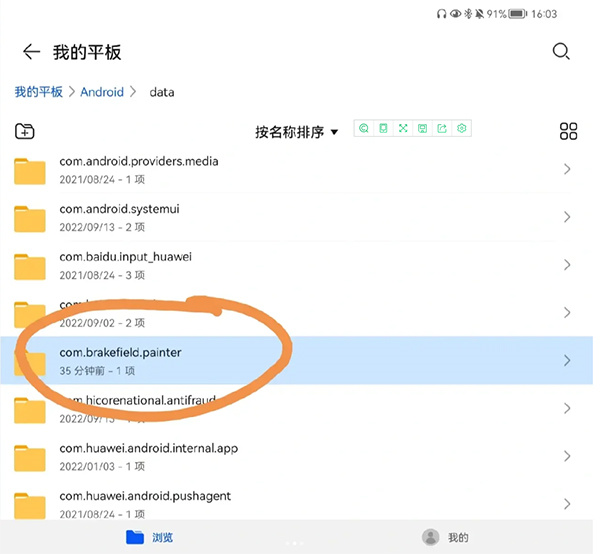The width and height of the screenshot is (600, 554).
Task: Expand the com.brakefield.painter folder chevron
Action: click(567, 360)
